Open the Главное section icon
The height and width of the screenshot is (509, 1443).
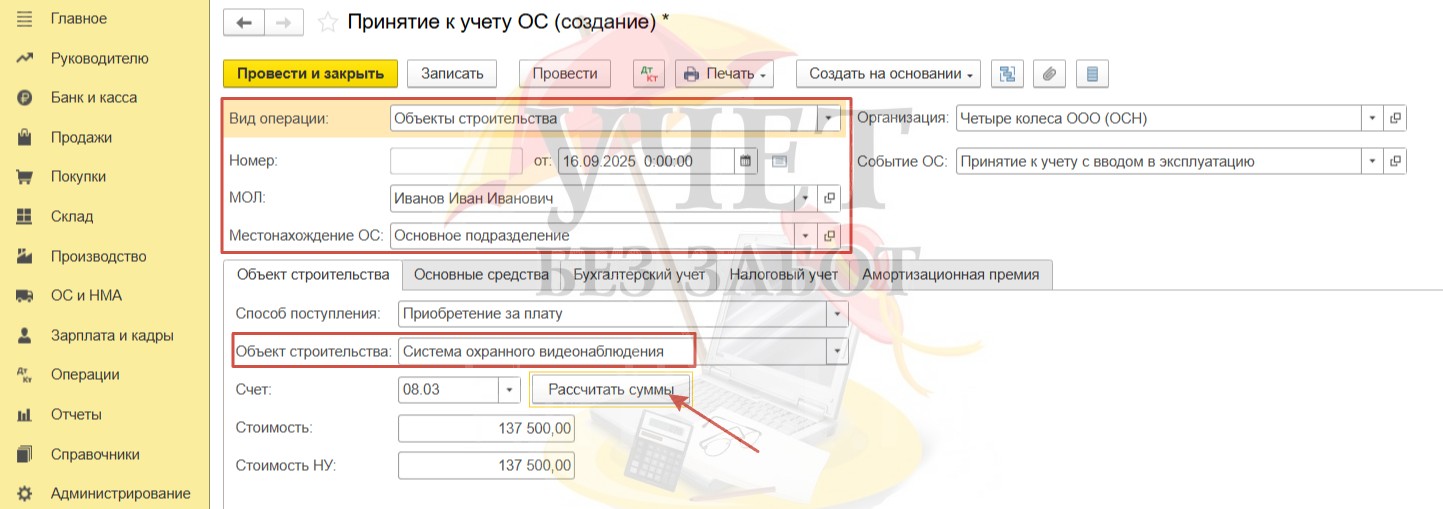(25, 19)
